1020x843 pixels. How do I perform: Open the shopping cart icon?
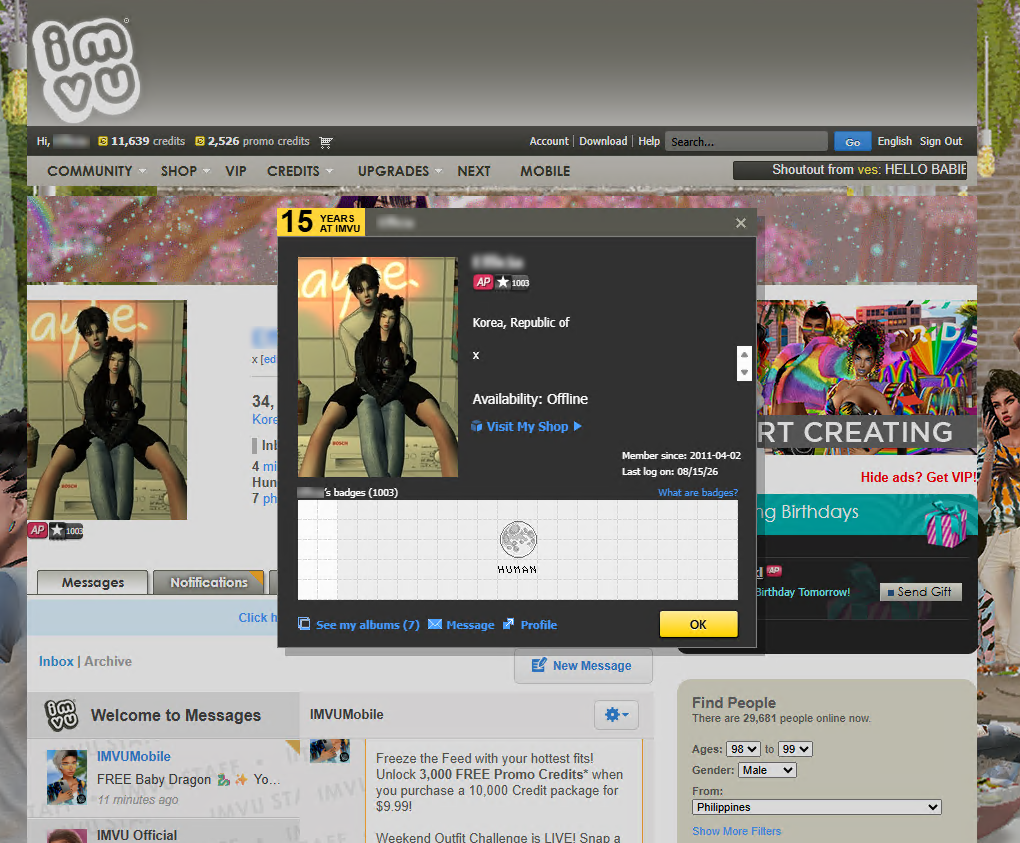point(326,142)
